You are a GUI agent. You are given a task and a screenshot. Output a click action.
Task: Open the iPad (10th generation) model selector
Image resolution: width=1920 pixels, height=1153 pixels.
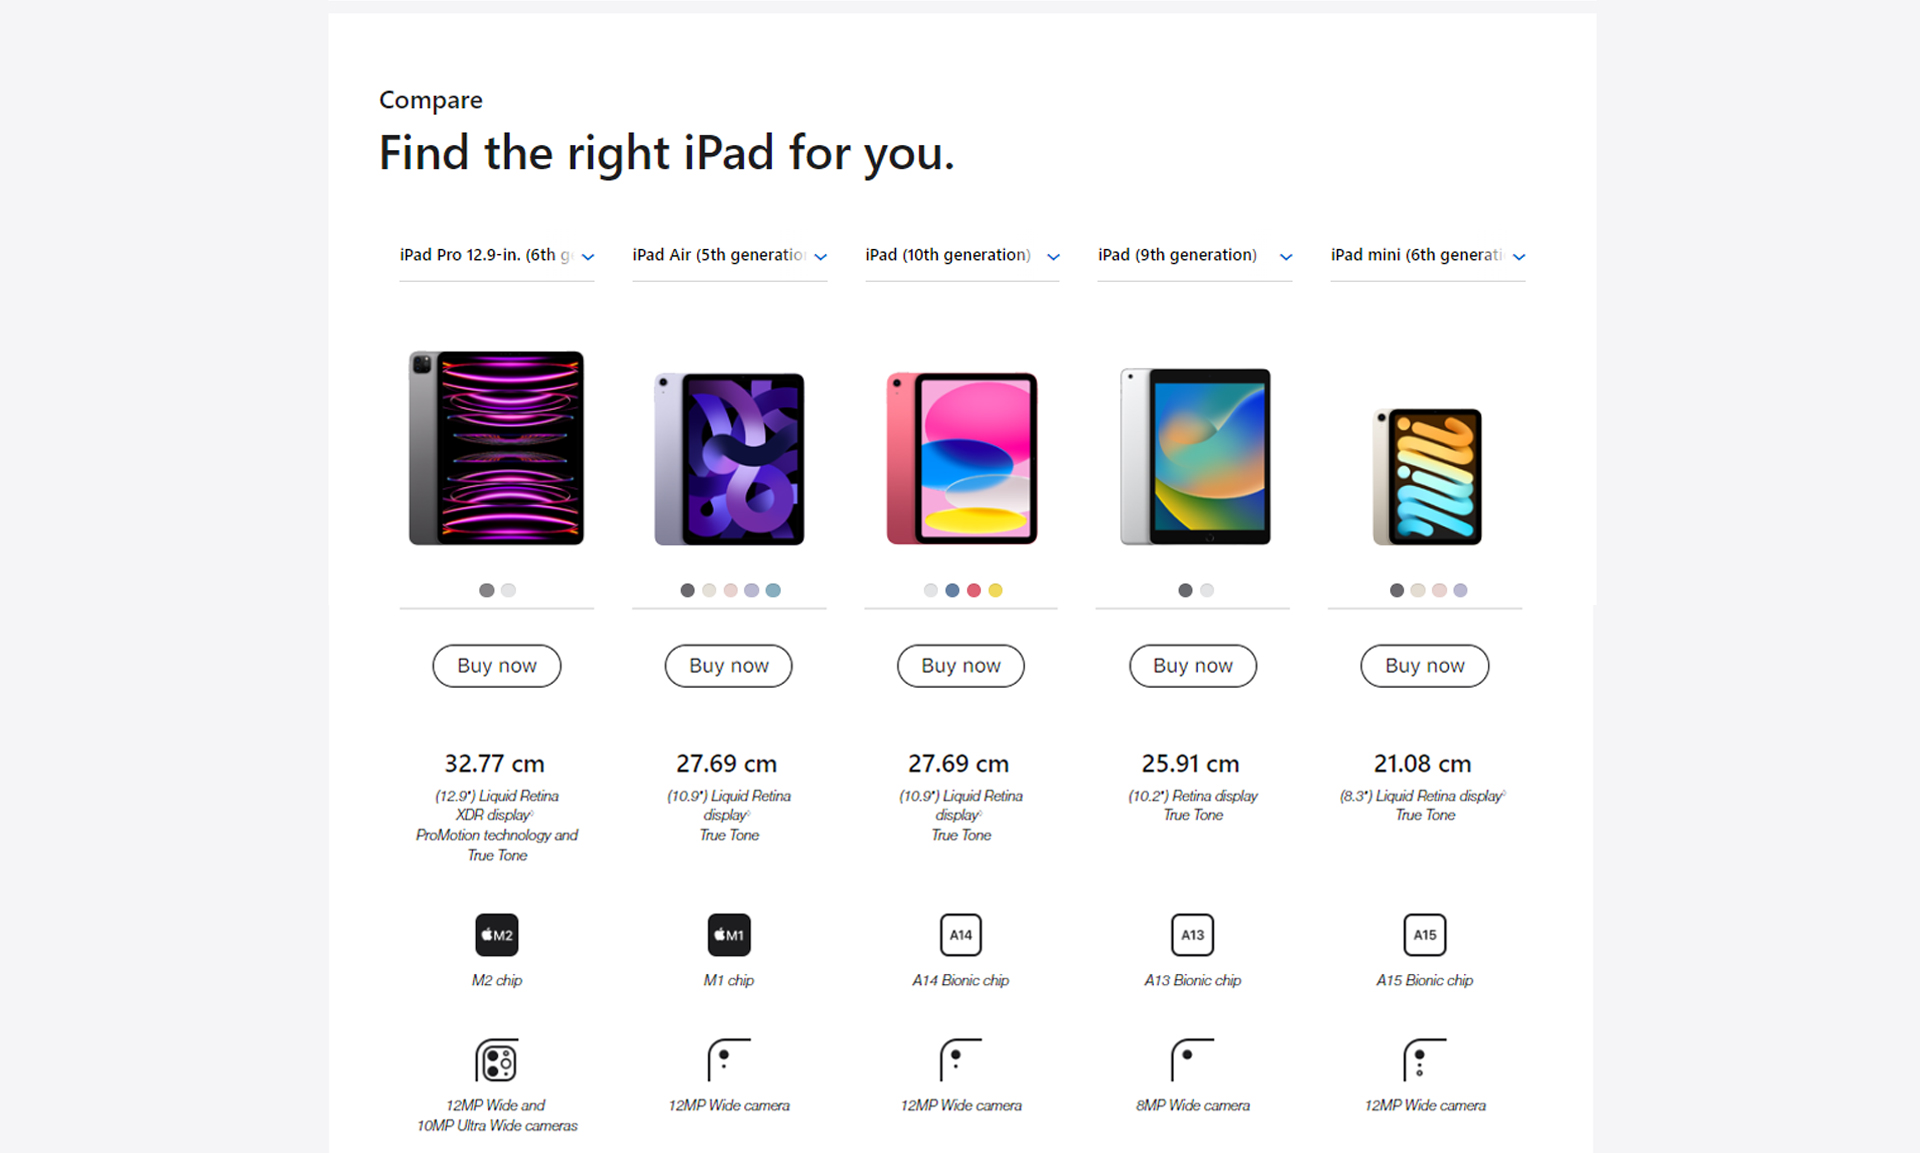coord(962,256)
